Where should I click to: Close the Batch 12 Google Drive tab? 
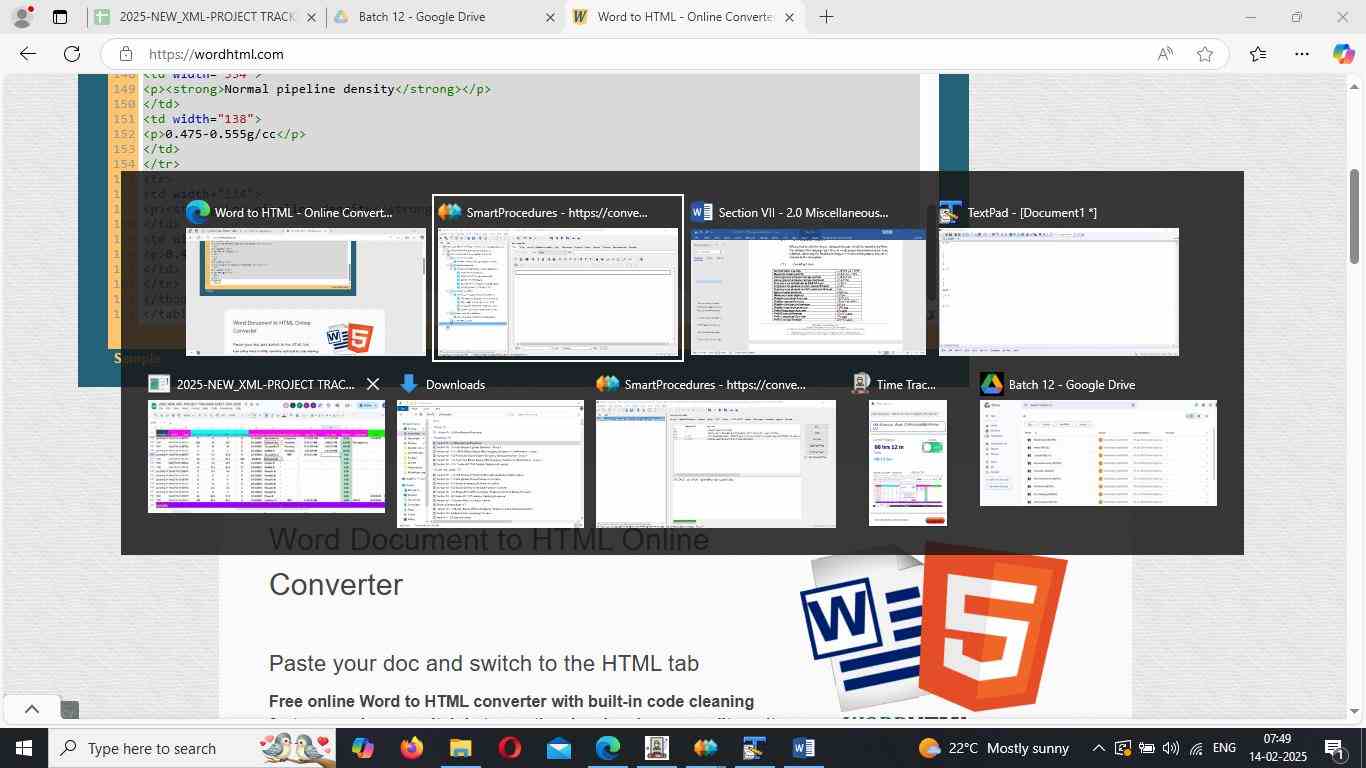click(x=550, y=17)
